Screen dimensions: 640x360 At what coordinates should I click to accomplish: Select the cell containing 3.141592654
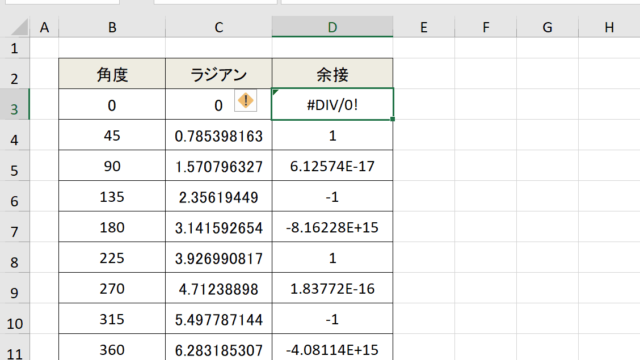[219, 227]
